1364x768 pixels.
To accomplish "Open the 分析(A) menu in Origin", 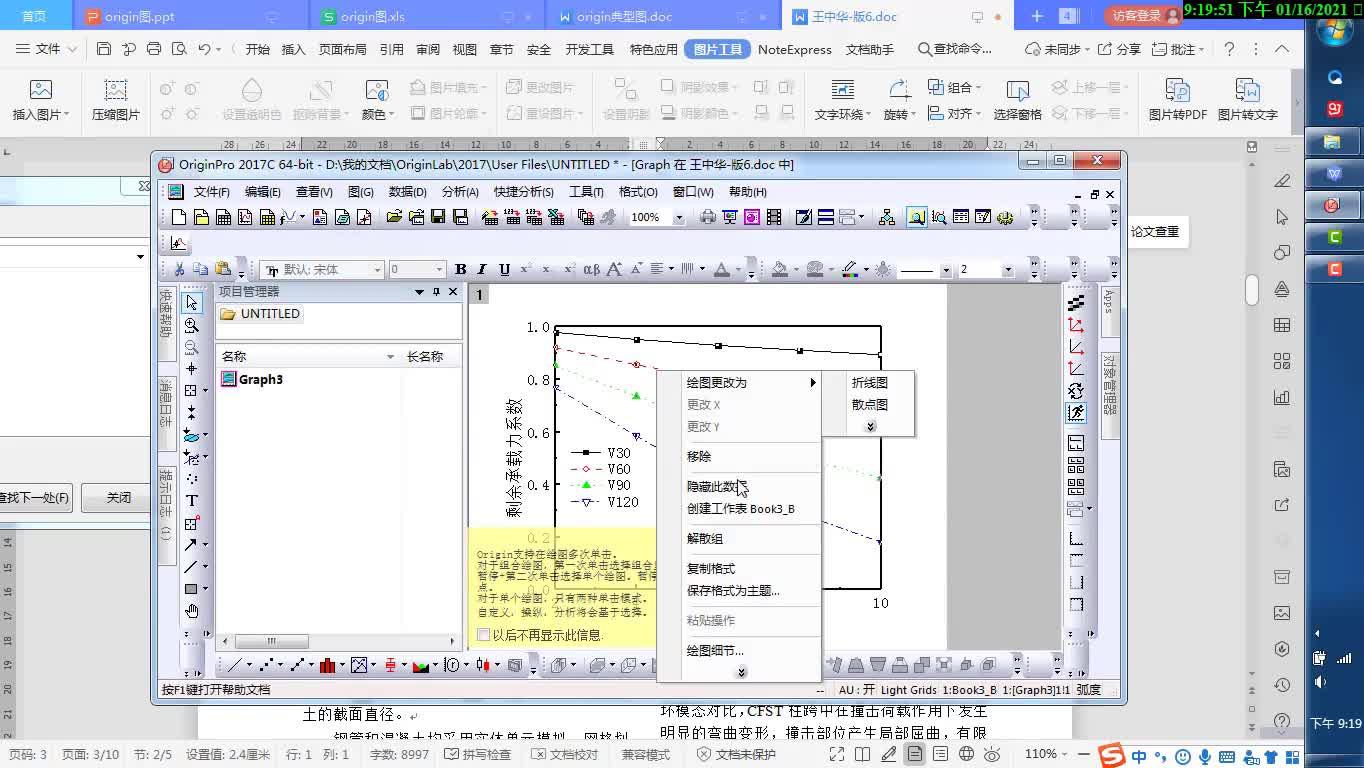I will pos(460,192).
